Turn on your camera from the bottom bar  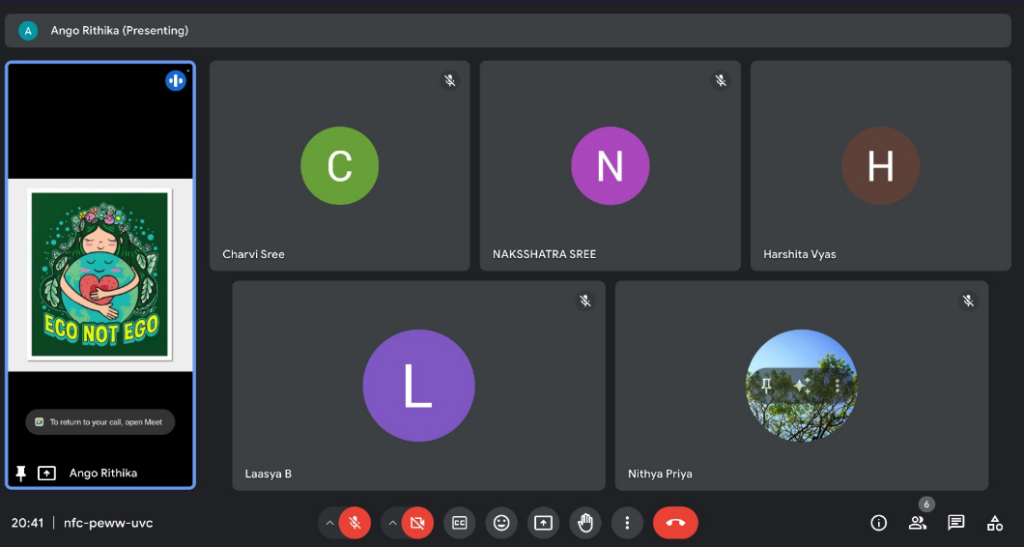point(417,522)
